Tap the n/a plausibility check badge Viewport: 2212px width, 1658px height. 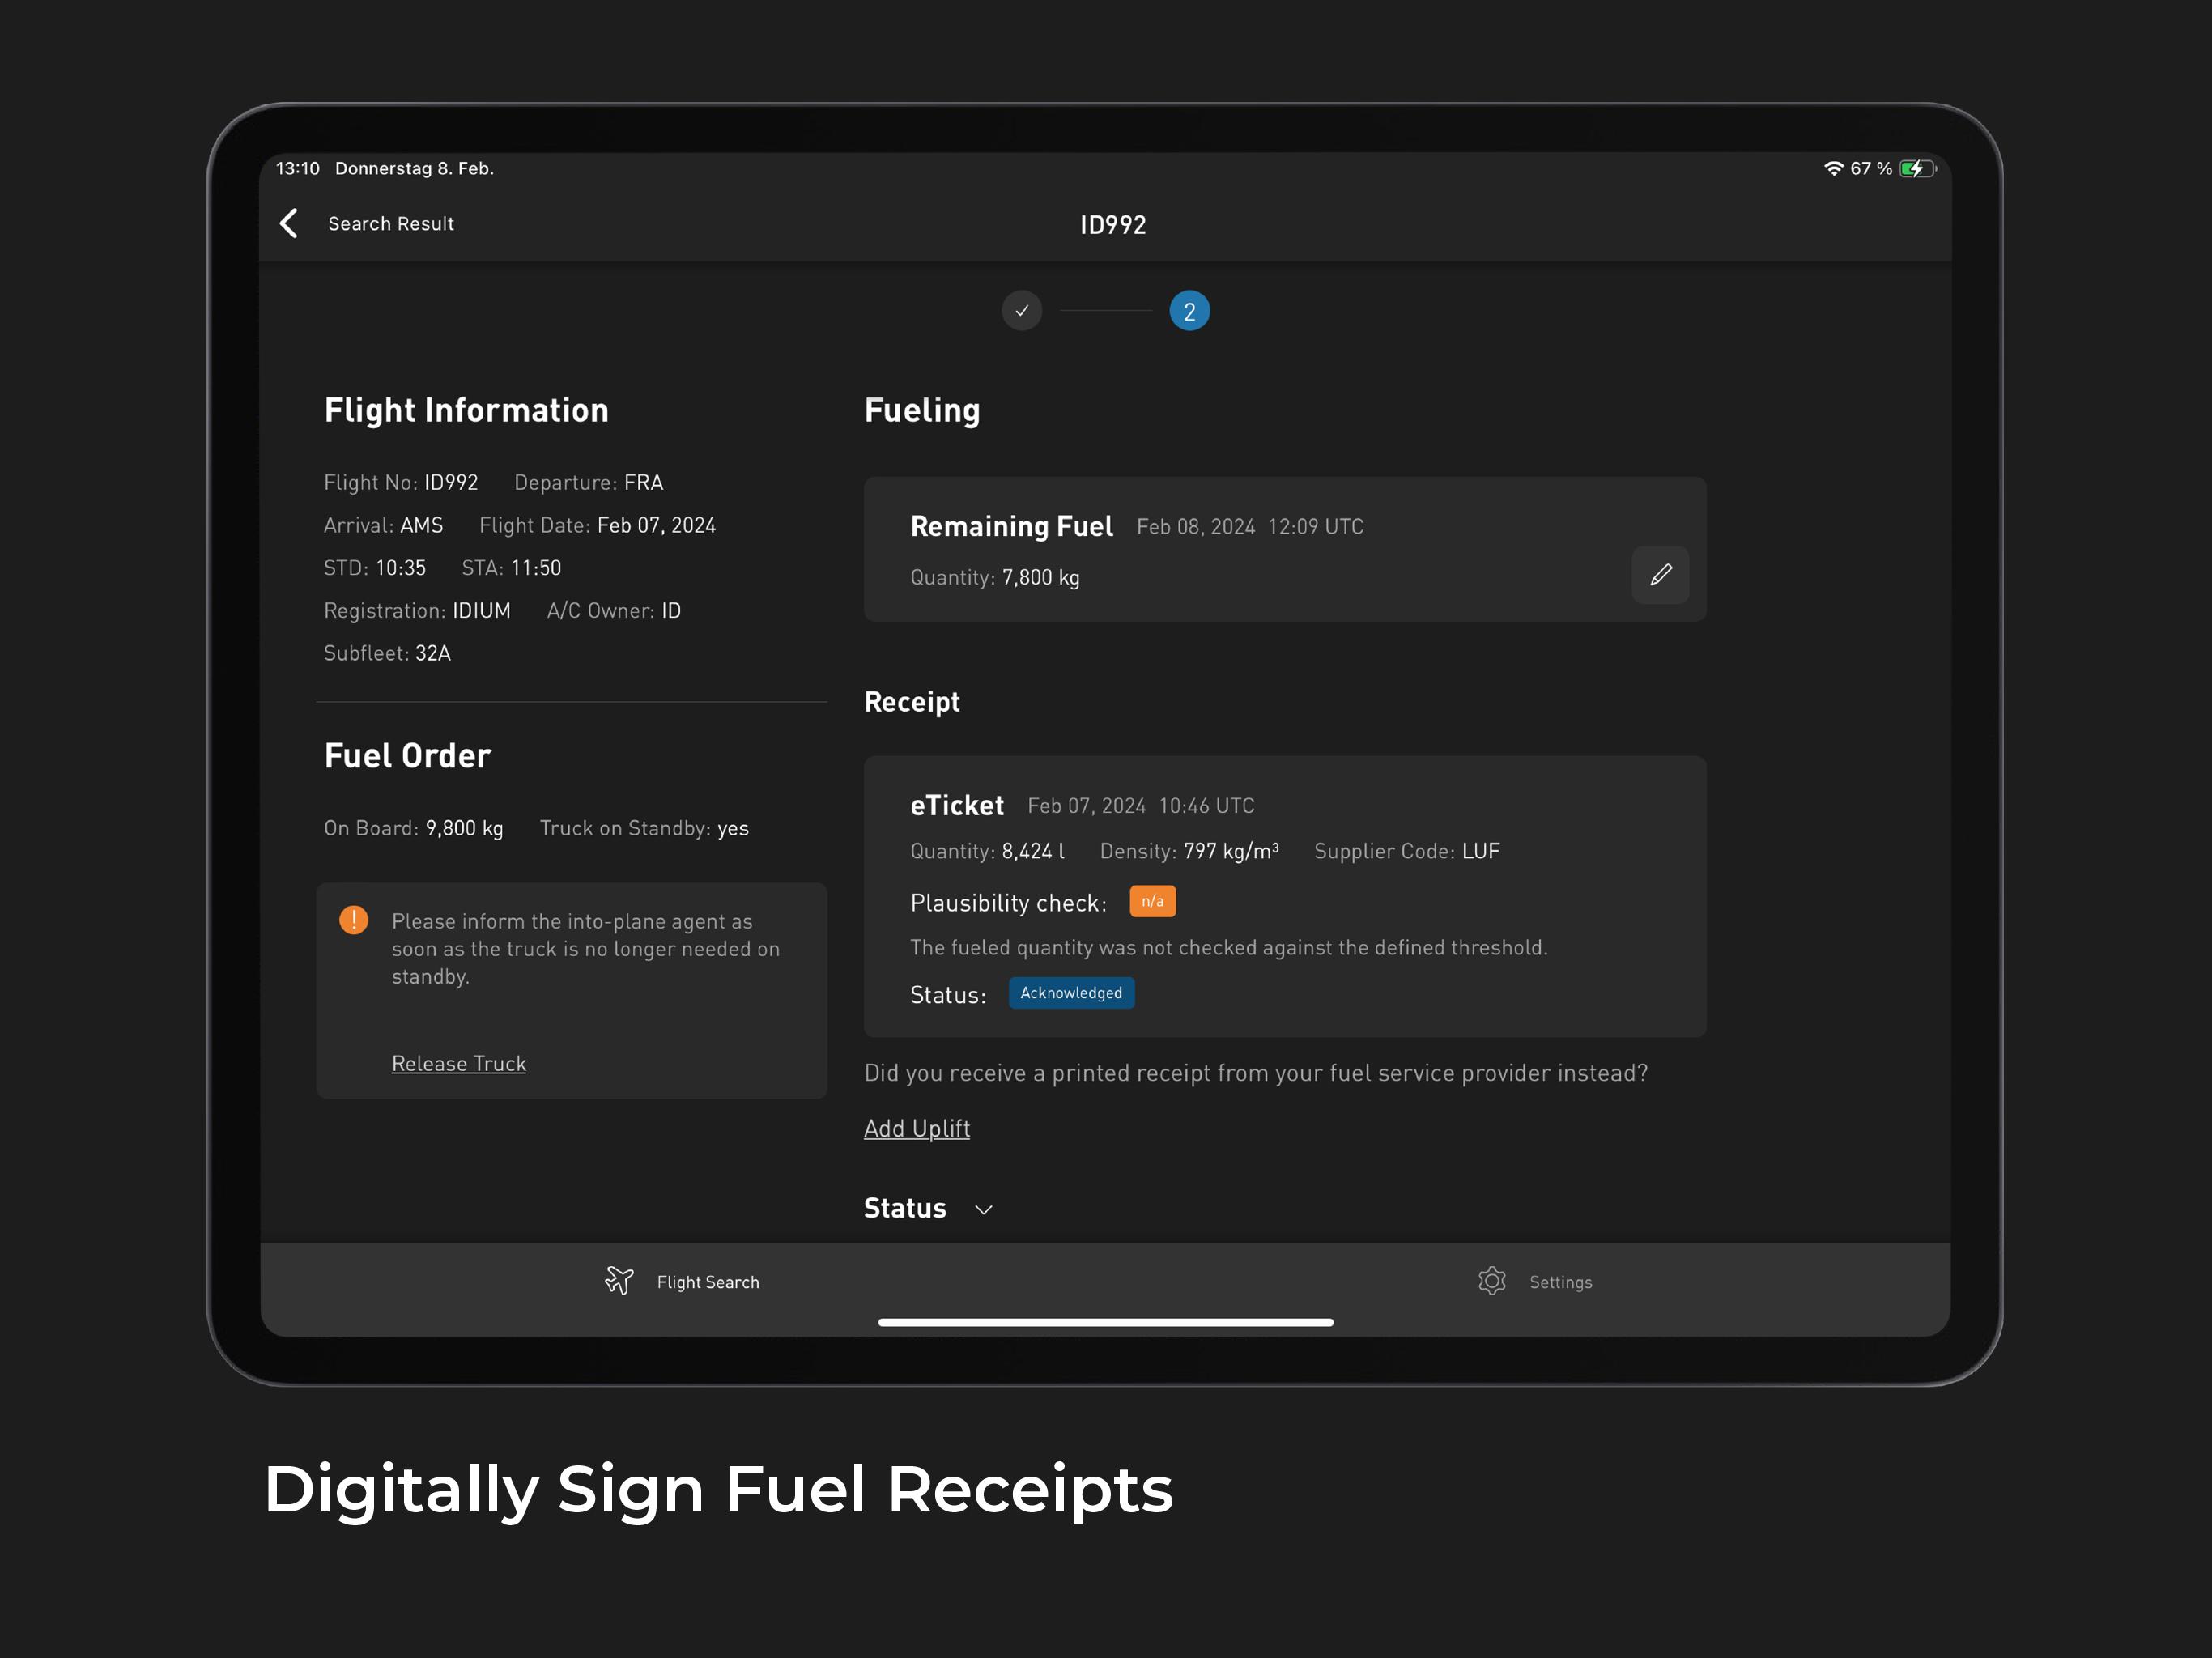tap(1152, 901)
